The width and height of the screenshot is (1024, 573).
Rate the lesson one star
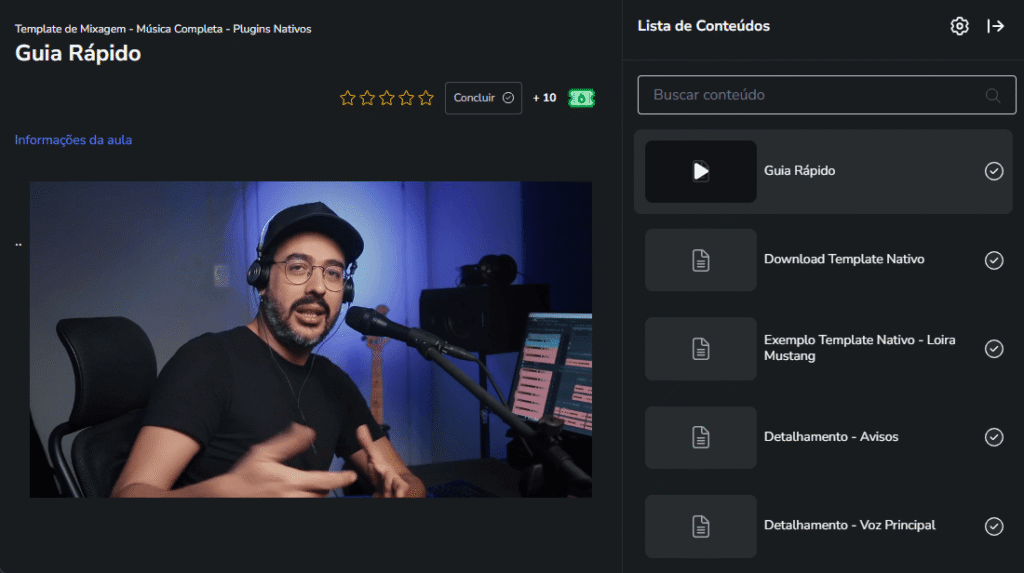(347, 98)
